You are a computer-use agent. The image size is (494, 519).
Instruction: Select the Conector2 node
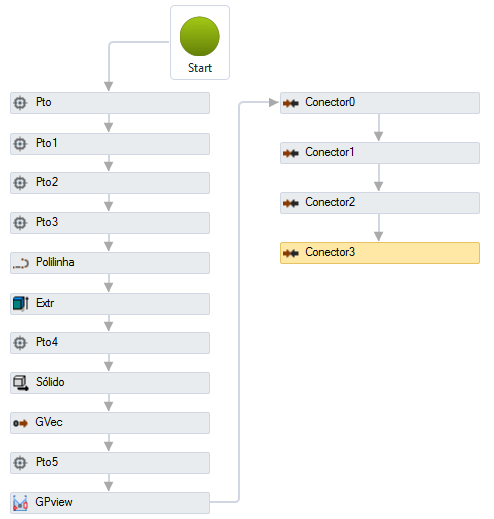[x=380, y=203]
